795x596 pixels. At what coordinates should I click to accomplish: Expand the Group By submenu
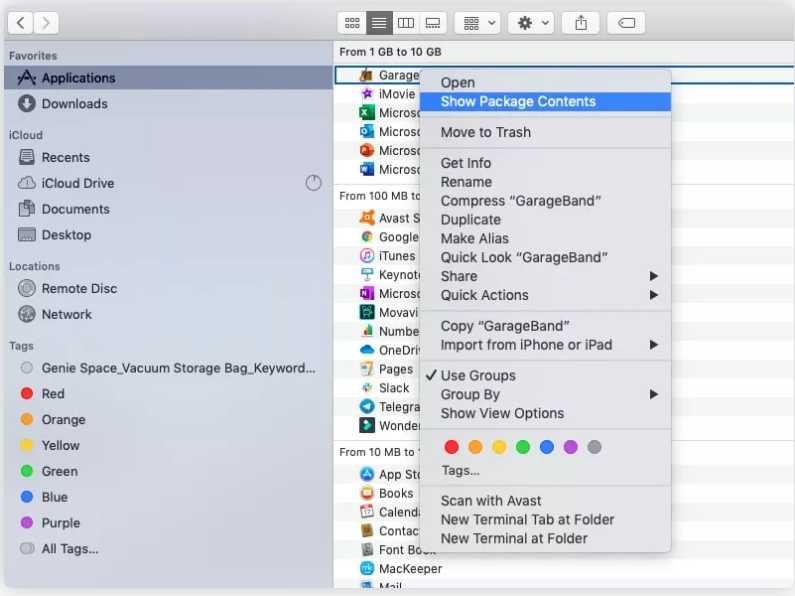[x=546, y=394]
